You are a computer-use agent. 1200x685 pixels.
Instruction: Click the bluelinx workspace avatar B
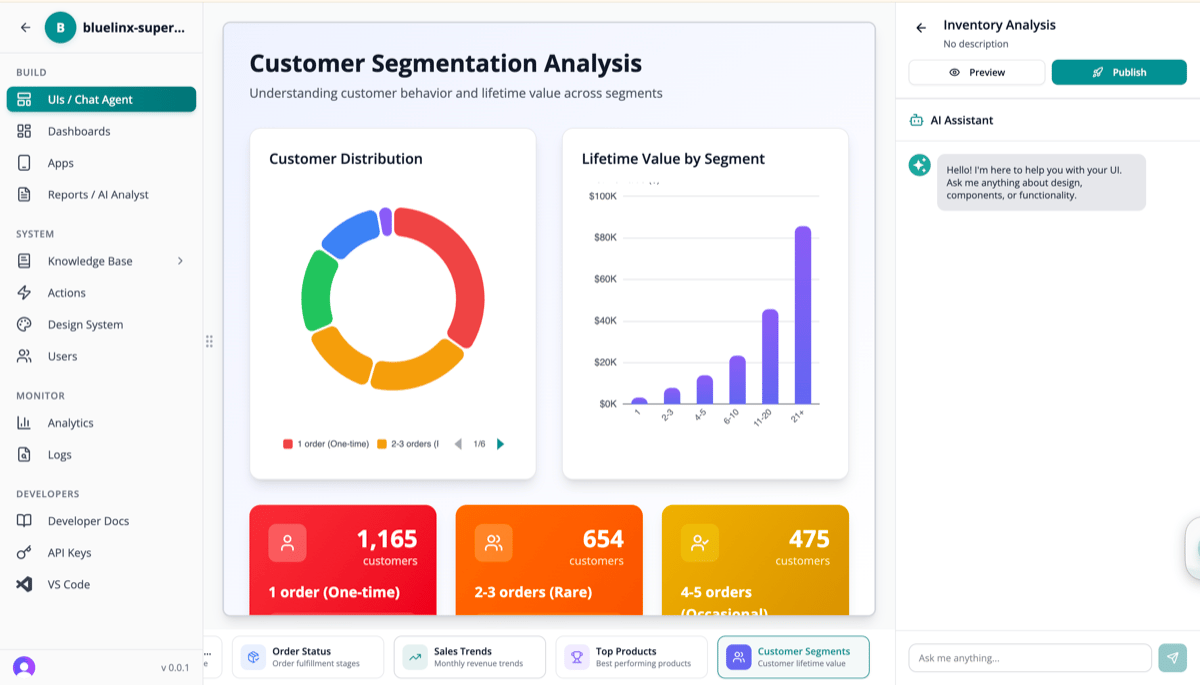60,28
